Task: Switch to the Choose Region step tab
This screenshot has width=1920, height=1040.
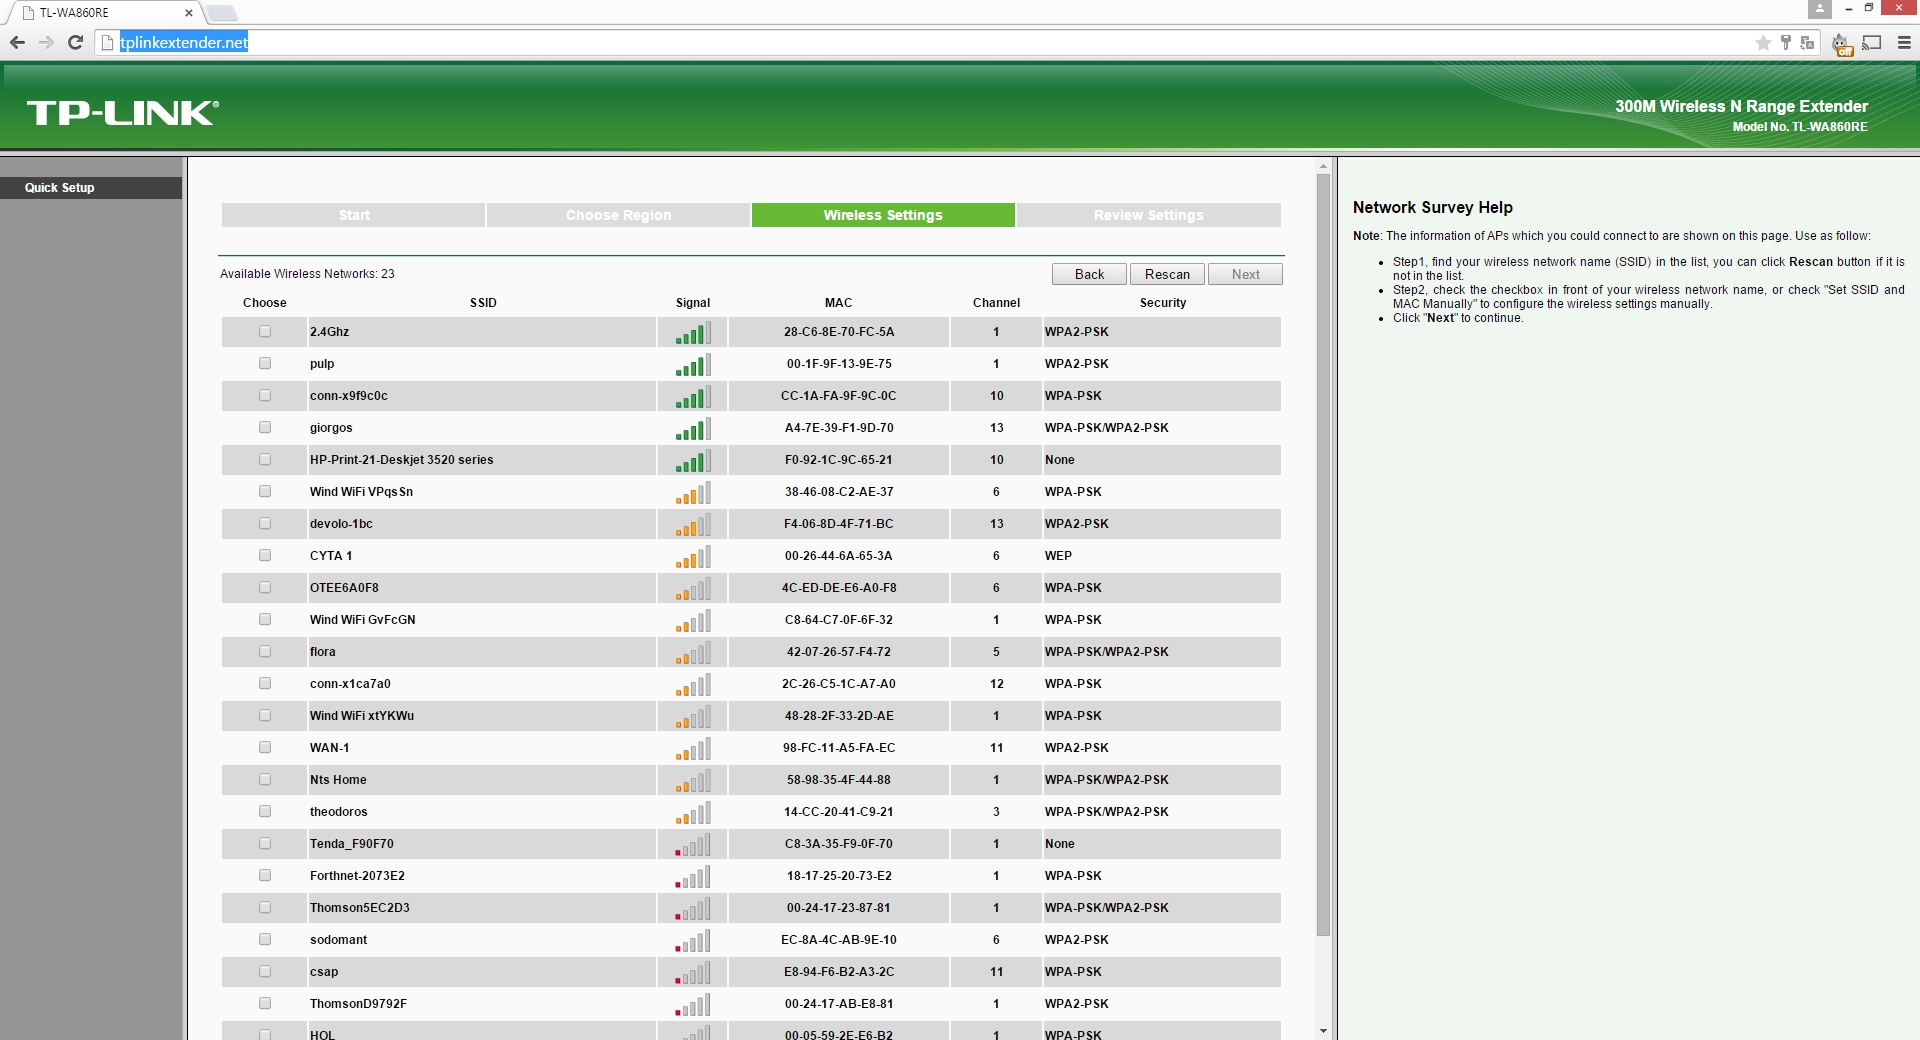Action: click(x=618, y=215)
